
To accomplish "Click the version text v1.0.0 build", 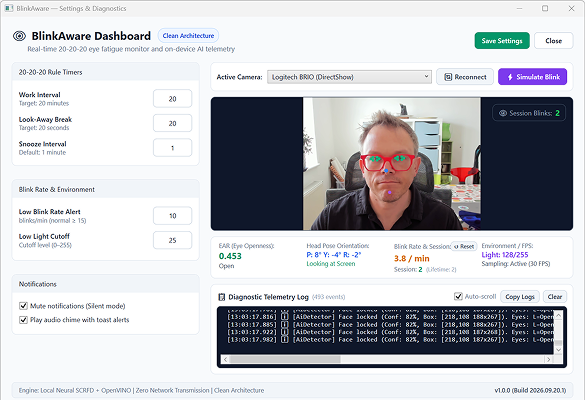I will [x=530, y=390].
